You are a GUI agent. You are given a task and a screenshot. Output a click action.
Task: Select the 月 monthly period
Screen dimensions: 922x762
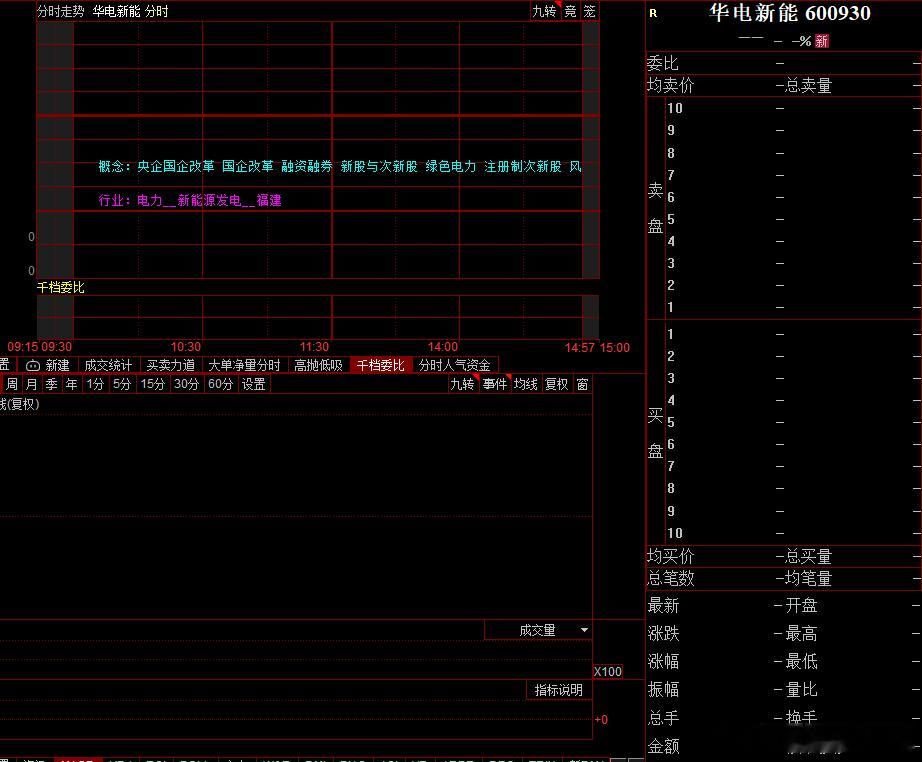[32, 384]
